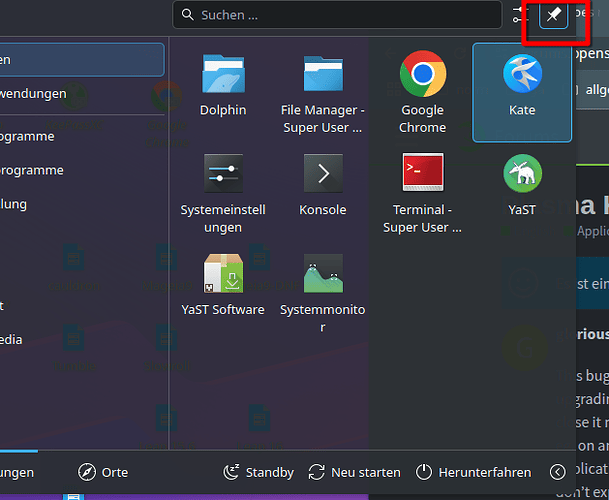Select the highlighted top category entry

point(82,60)
